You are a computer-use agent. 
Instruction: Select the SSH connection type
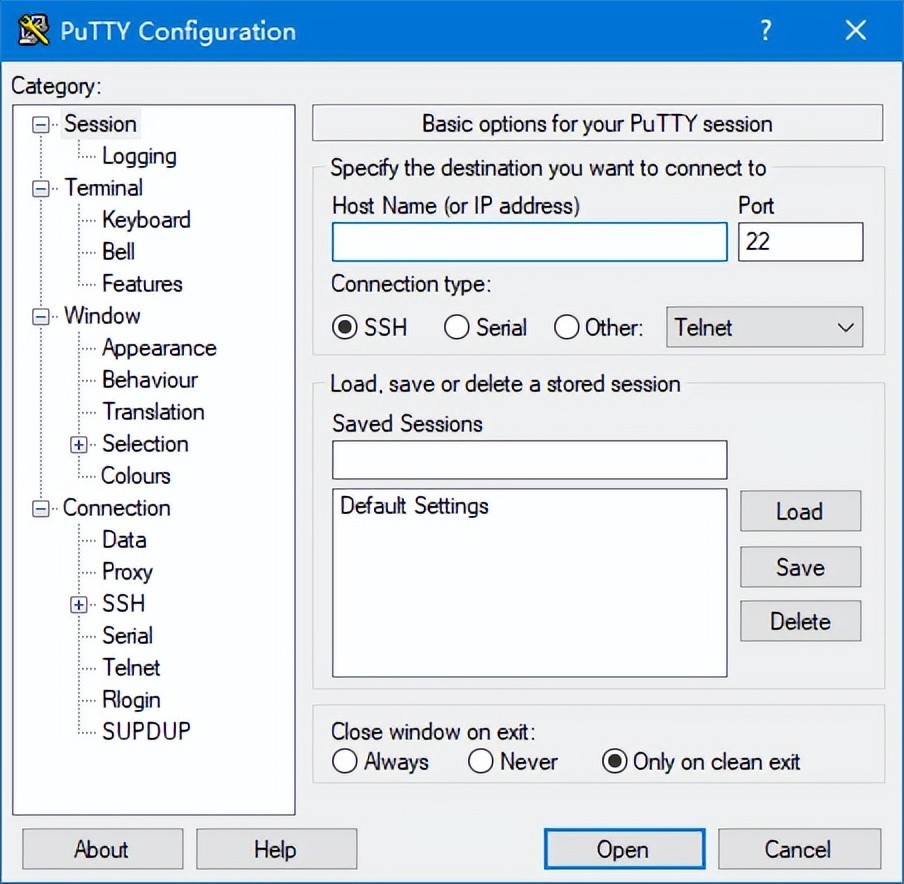click(346, 327)
